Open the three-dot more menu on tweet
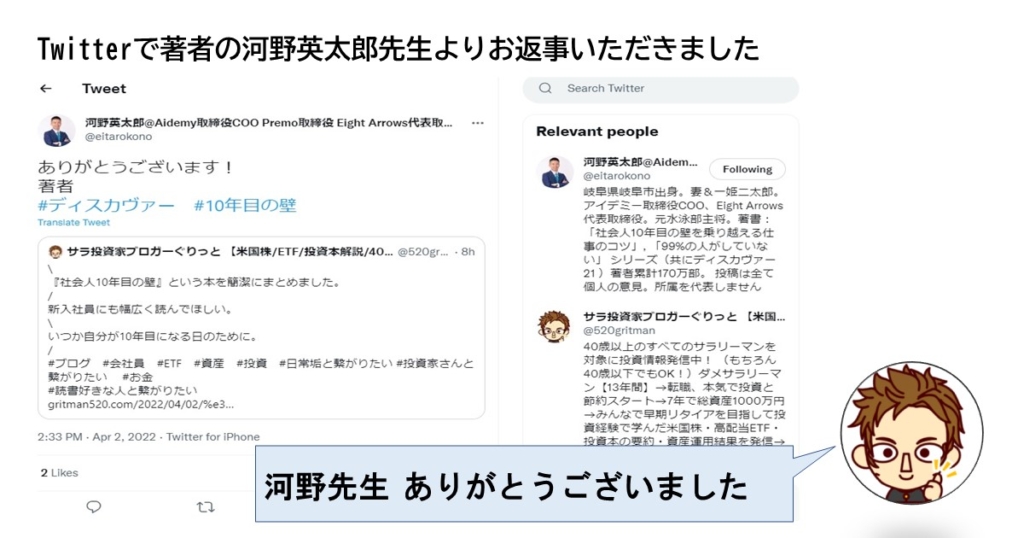1024x538 pixels. pos(478,123)
